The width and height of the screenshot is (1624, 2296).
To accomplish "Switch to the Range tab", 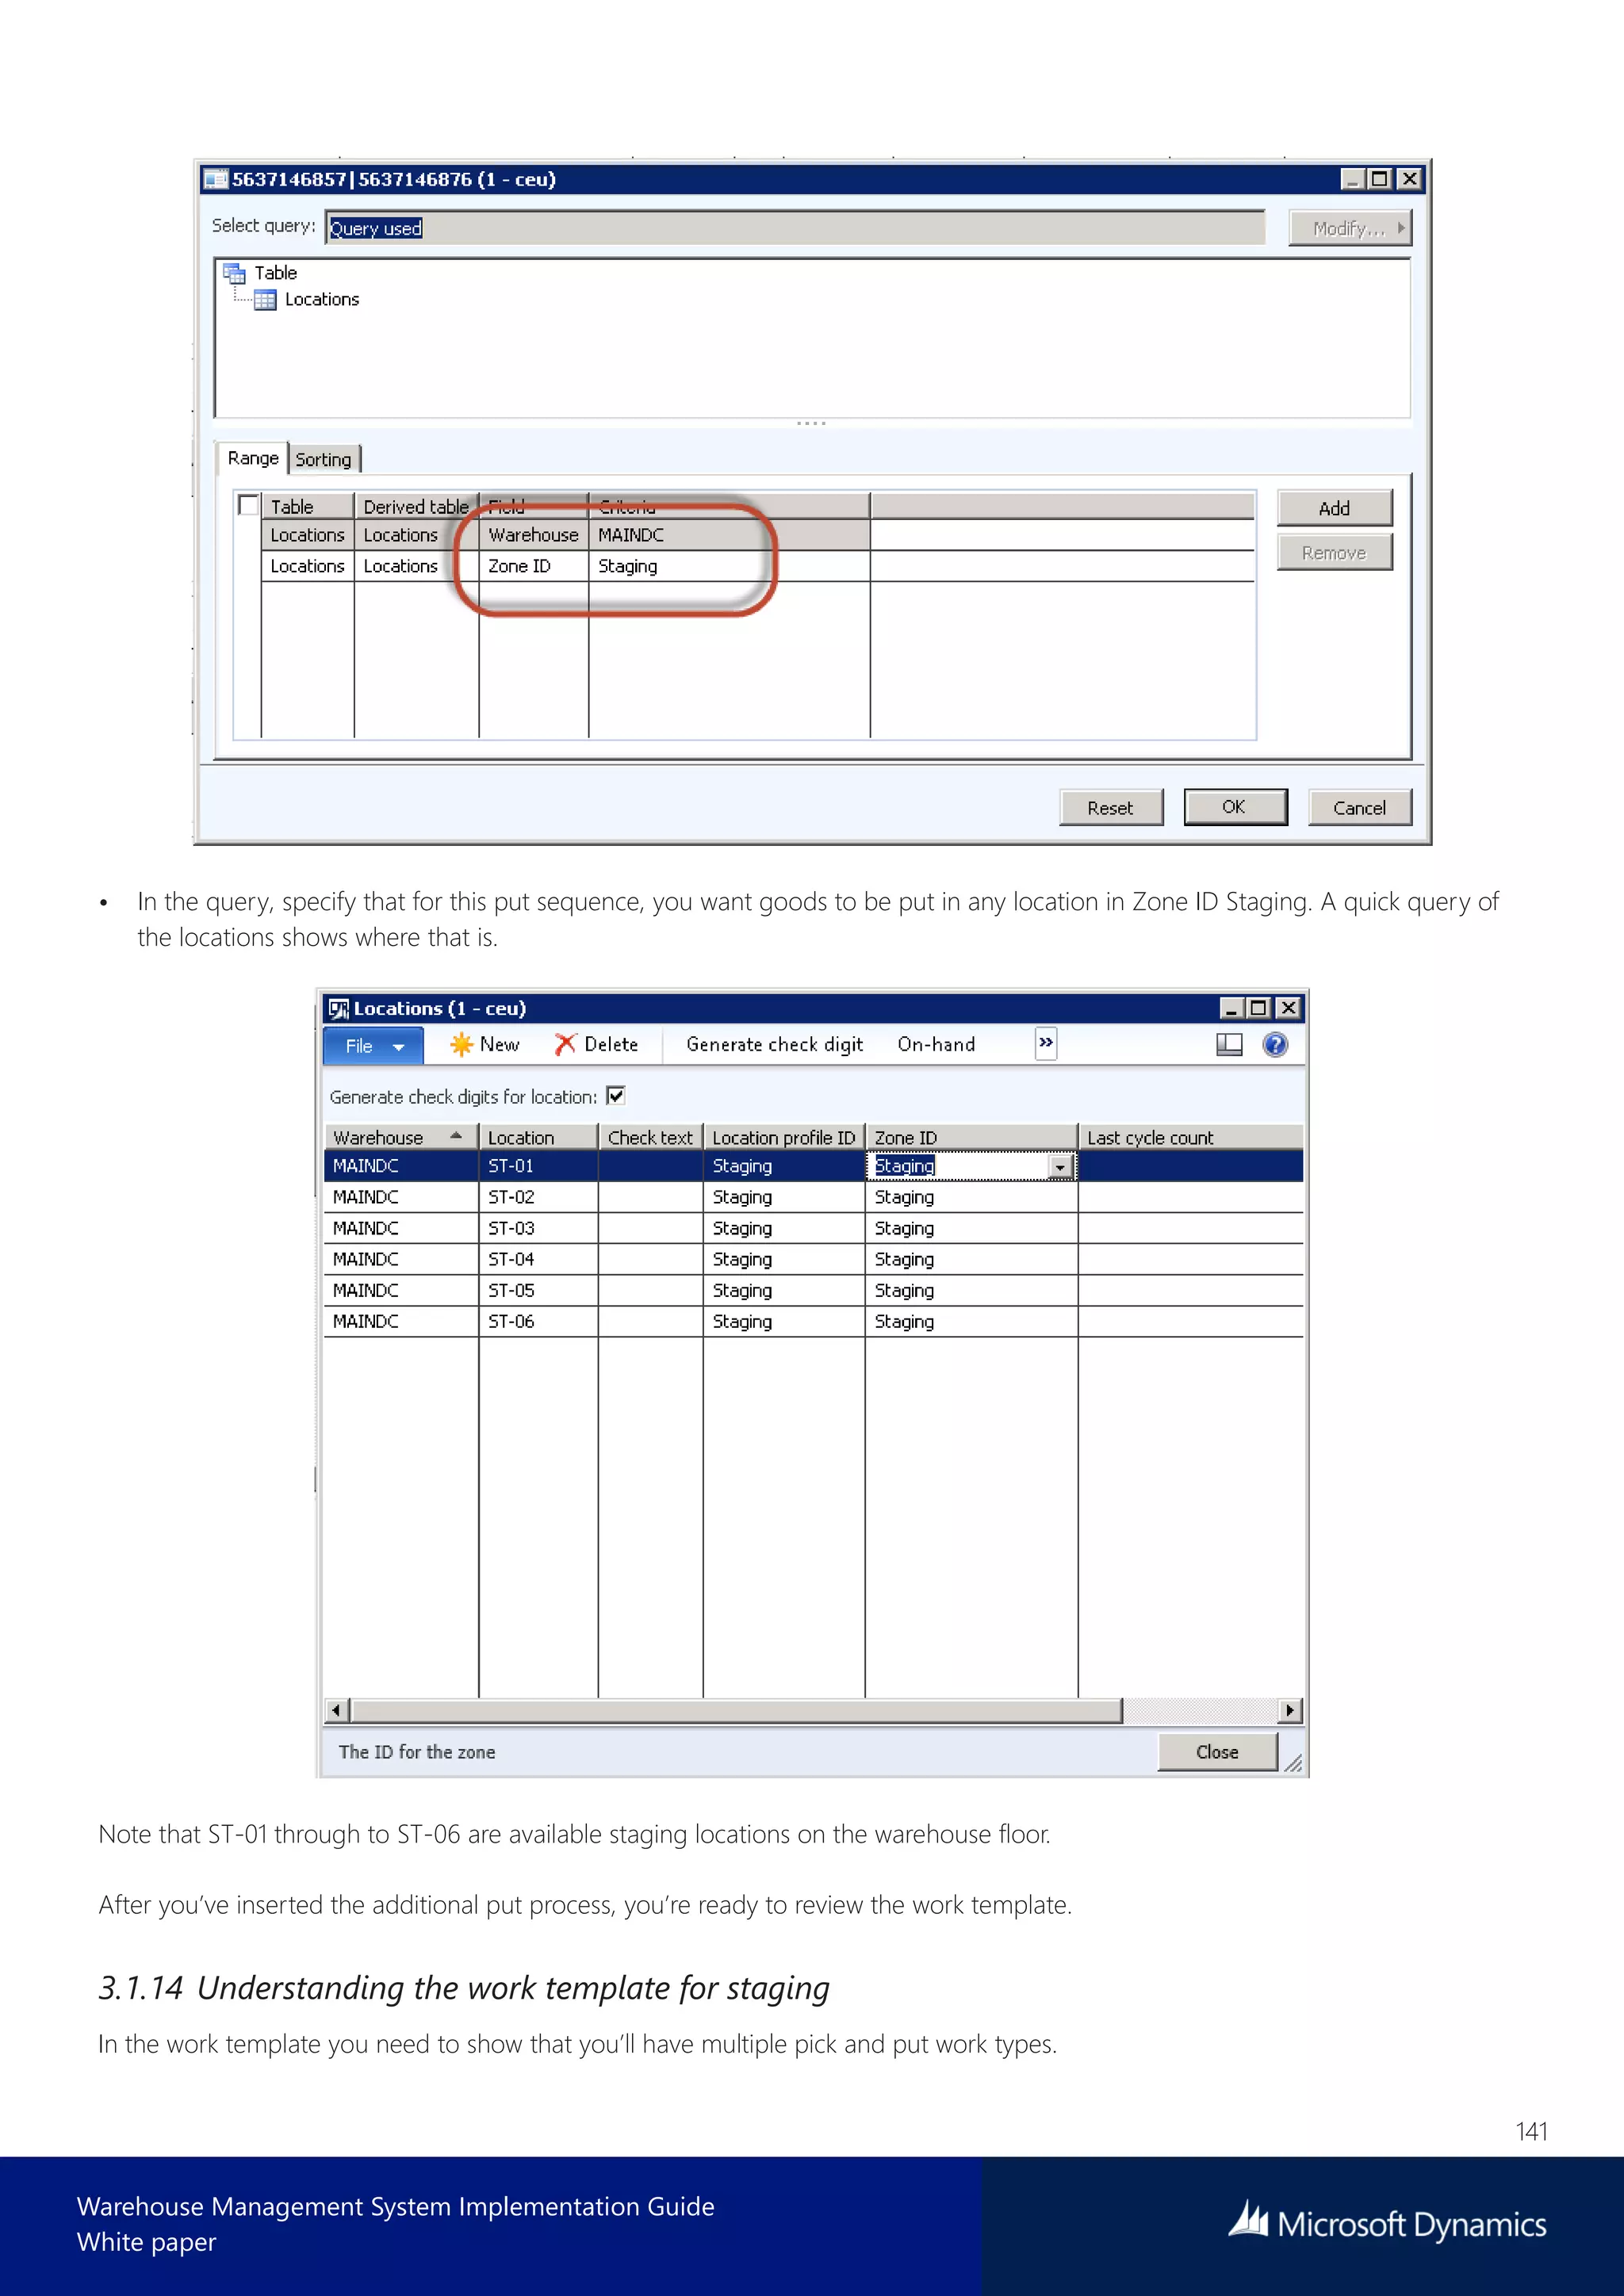I will (253, 458).
